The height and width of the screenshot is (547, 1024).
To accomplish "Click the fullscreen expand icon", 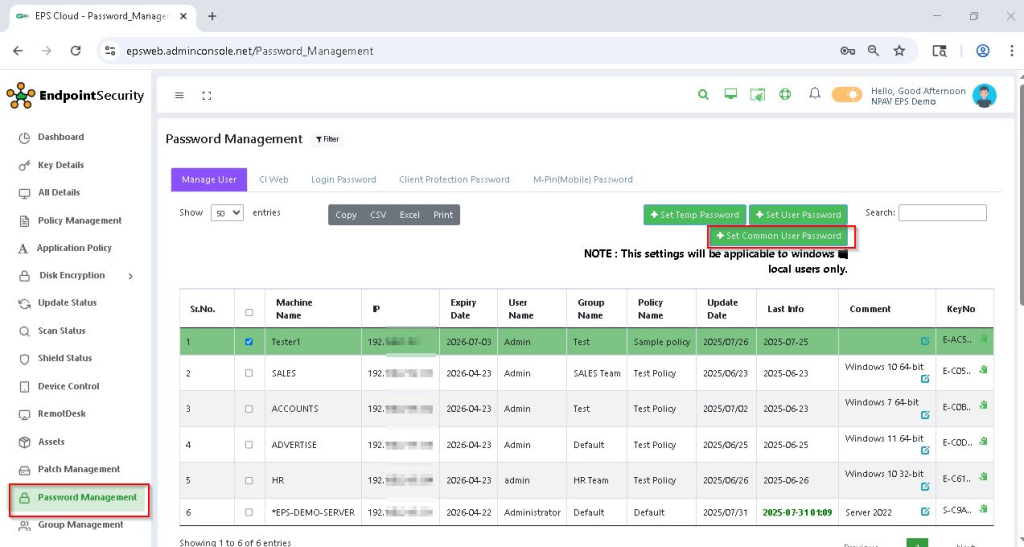I will coord(207,96).
